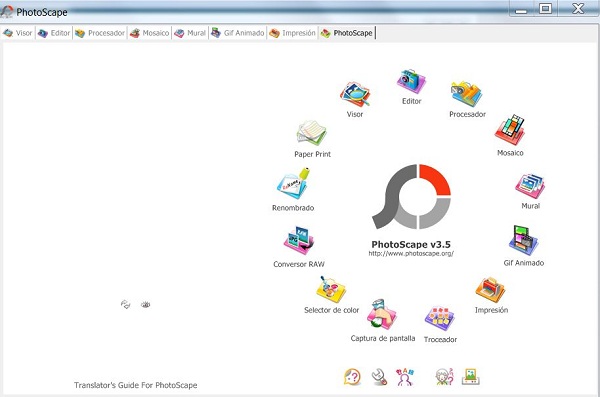The image size is (600, 397).
Task: Launch the Editor from the circular menu
Action: tap(411, 81)
